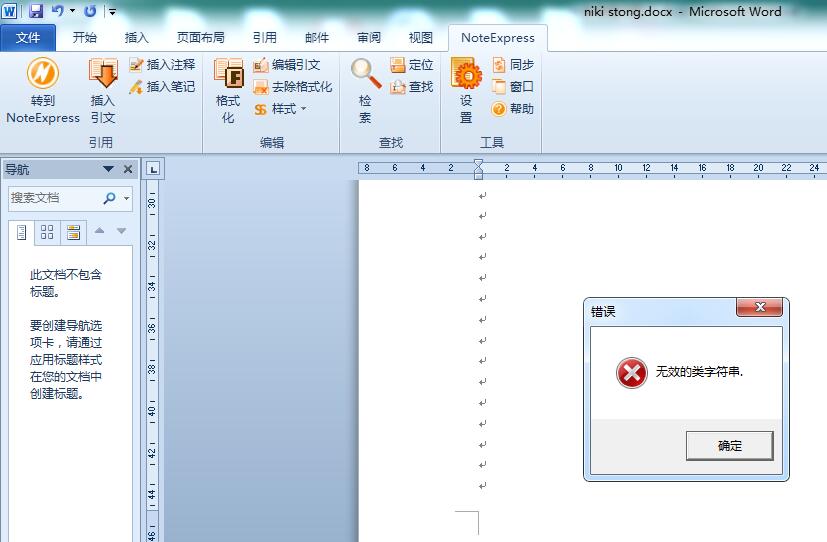The height and width of the screenshot is (542, 827).
Task: Switch to the 引用 references tab
Action: coord(265,37)
